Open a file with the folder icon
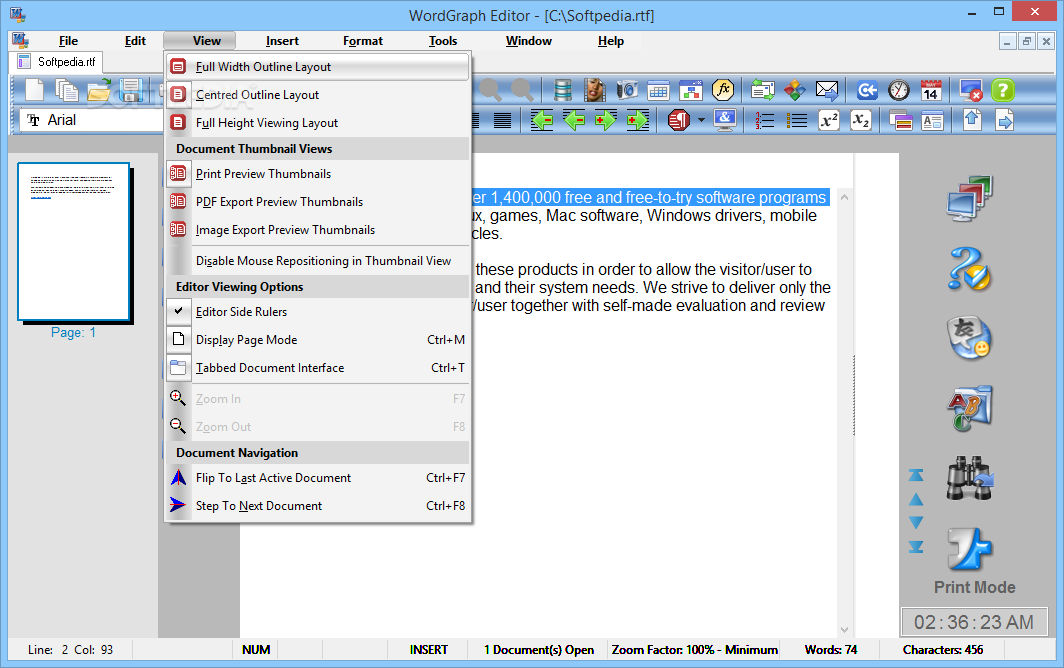 click(x=99, y=90)
